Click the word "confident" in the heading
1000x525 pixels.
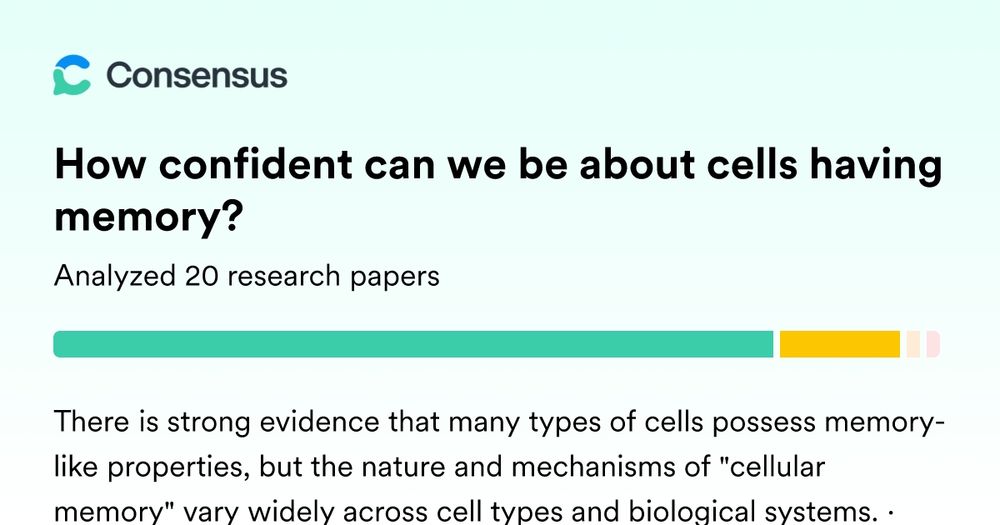(255, 165)
